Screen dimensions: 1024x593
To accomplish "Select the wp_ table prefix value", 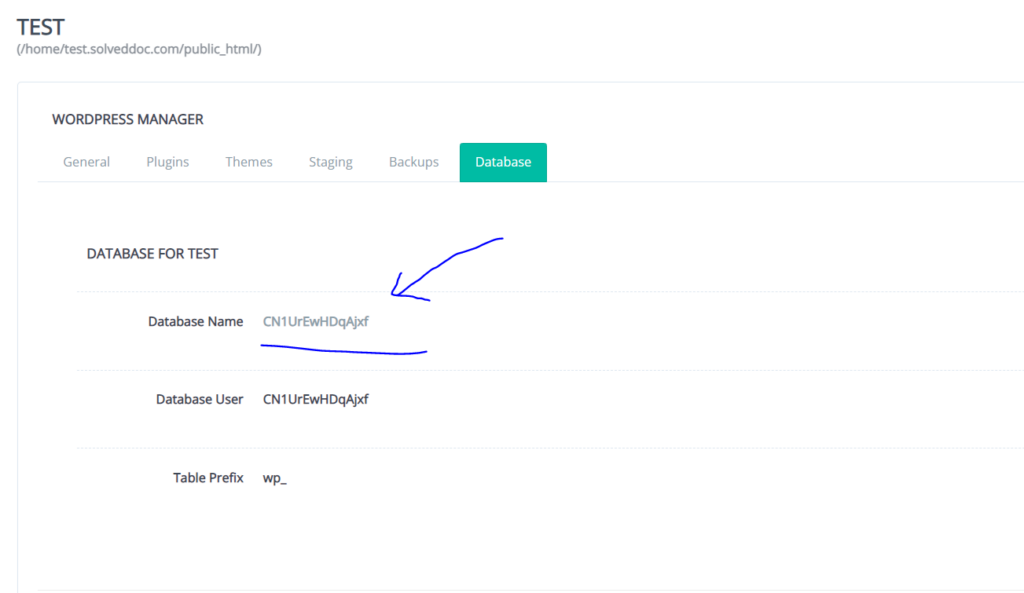I will point(274,478).
